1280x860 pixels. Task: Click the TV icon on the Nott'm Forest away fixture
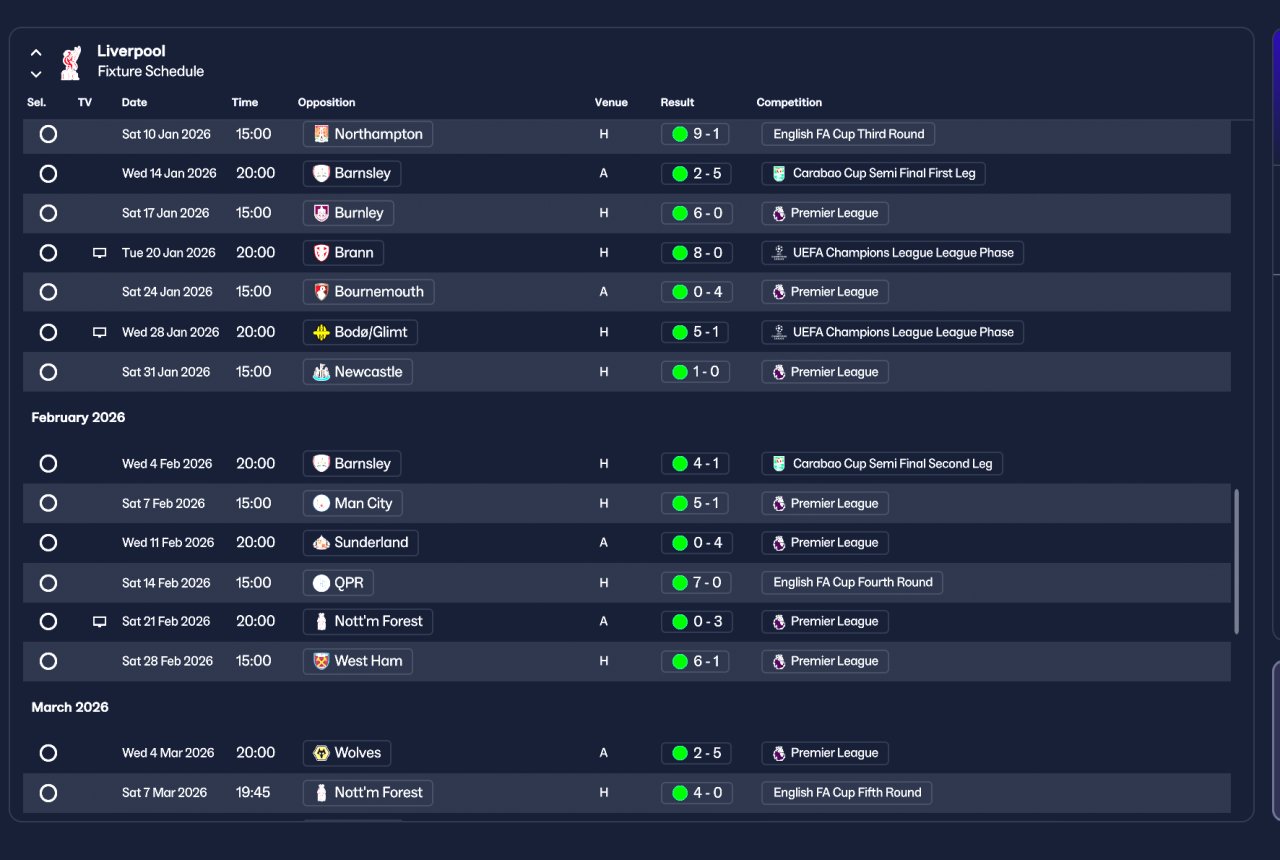point(99,621)
